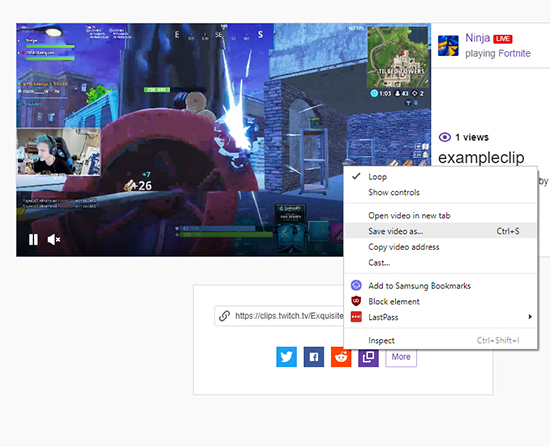The image size is (550, 447).
Task: Share the clip on Reddit
Action: click(341, 357)
